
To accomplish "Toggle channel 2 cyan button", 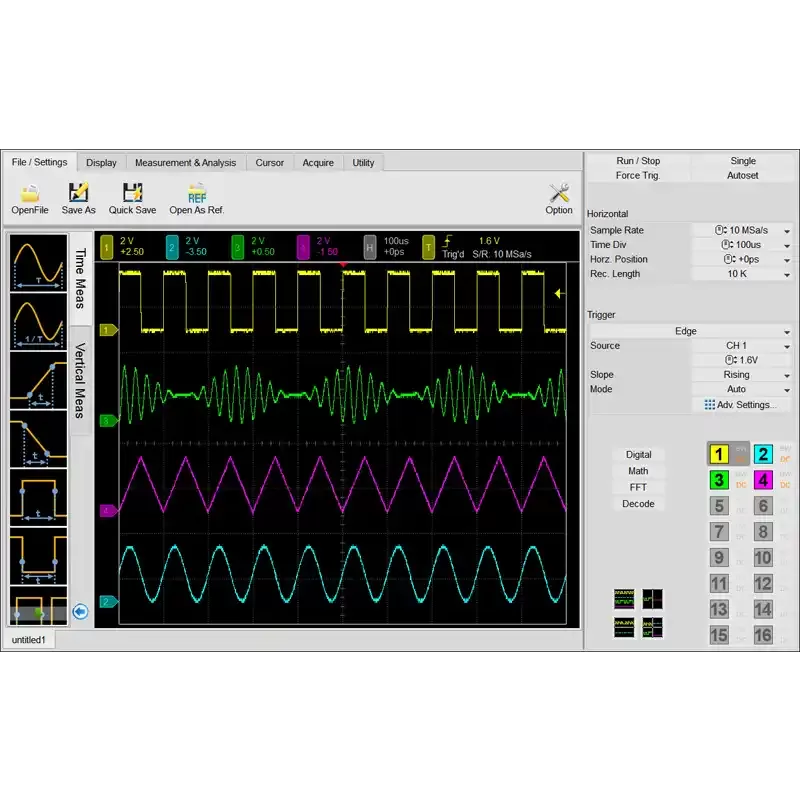I will (763, 454).
